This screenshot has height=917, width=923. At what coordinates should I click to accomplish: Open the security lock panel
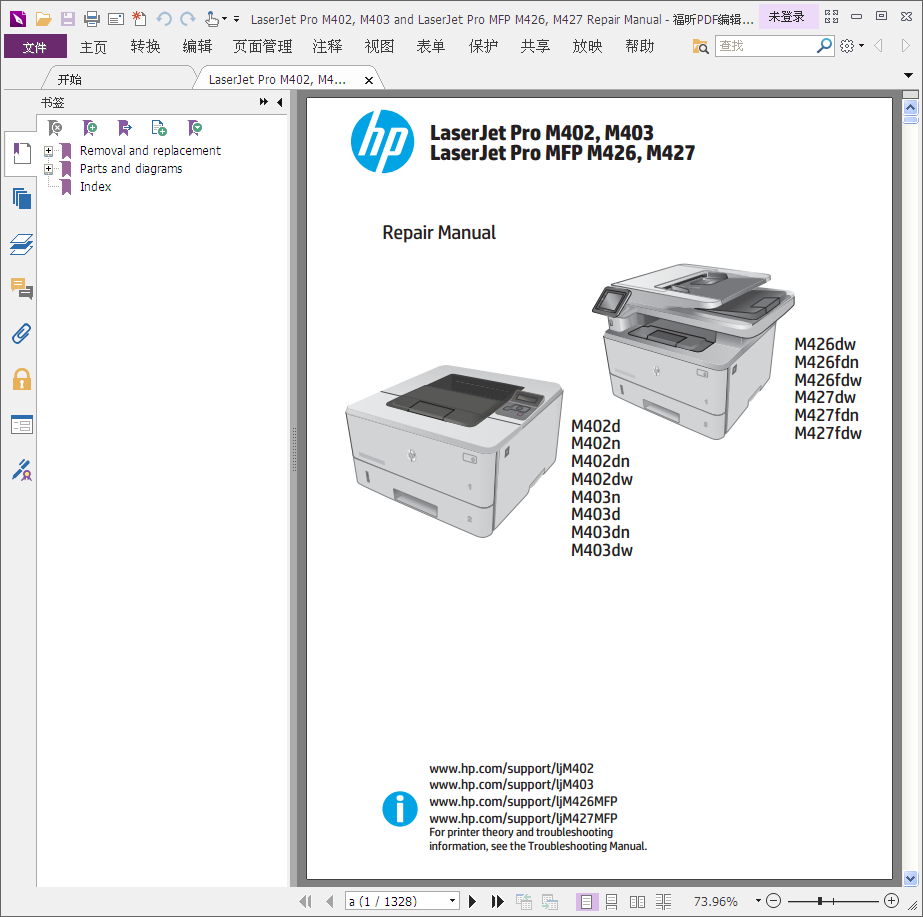(x=22, y=379)
